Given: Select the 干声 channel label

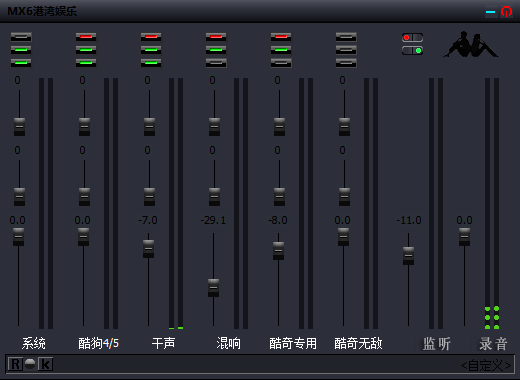Looking at the screenshot, I should [x=163, y=343].
